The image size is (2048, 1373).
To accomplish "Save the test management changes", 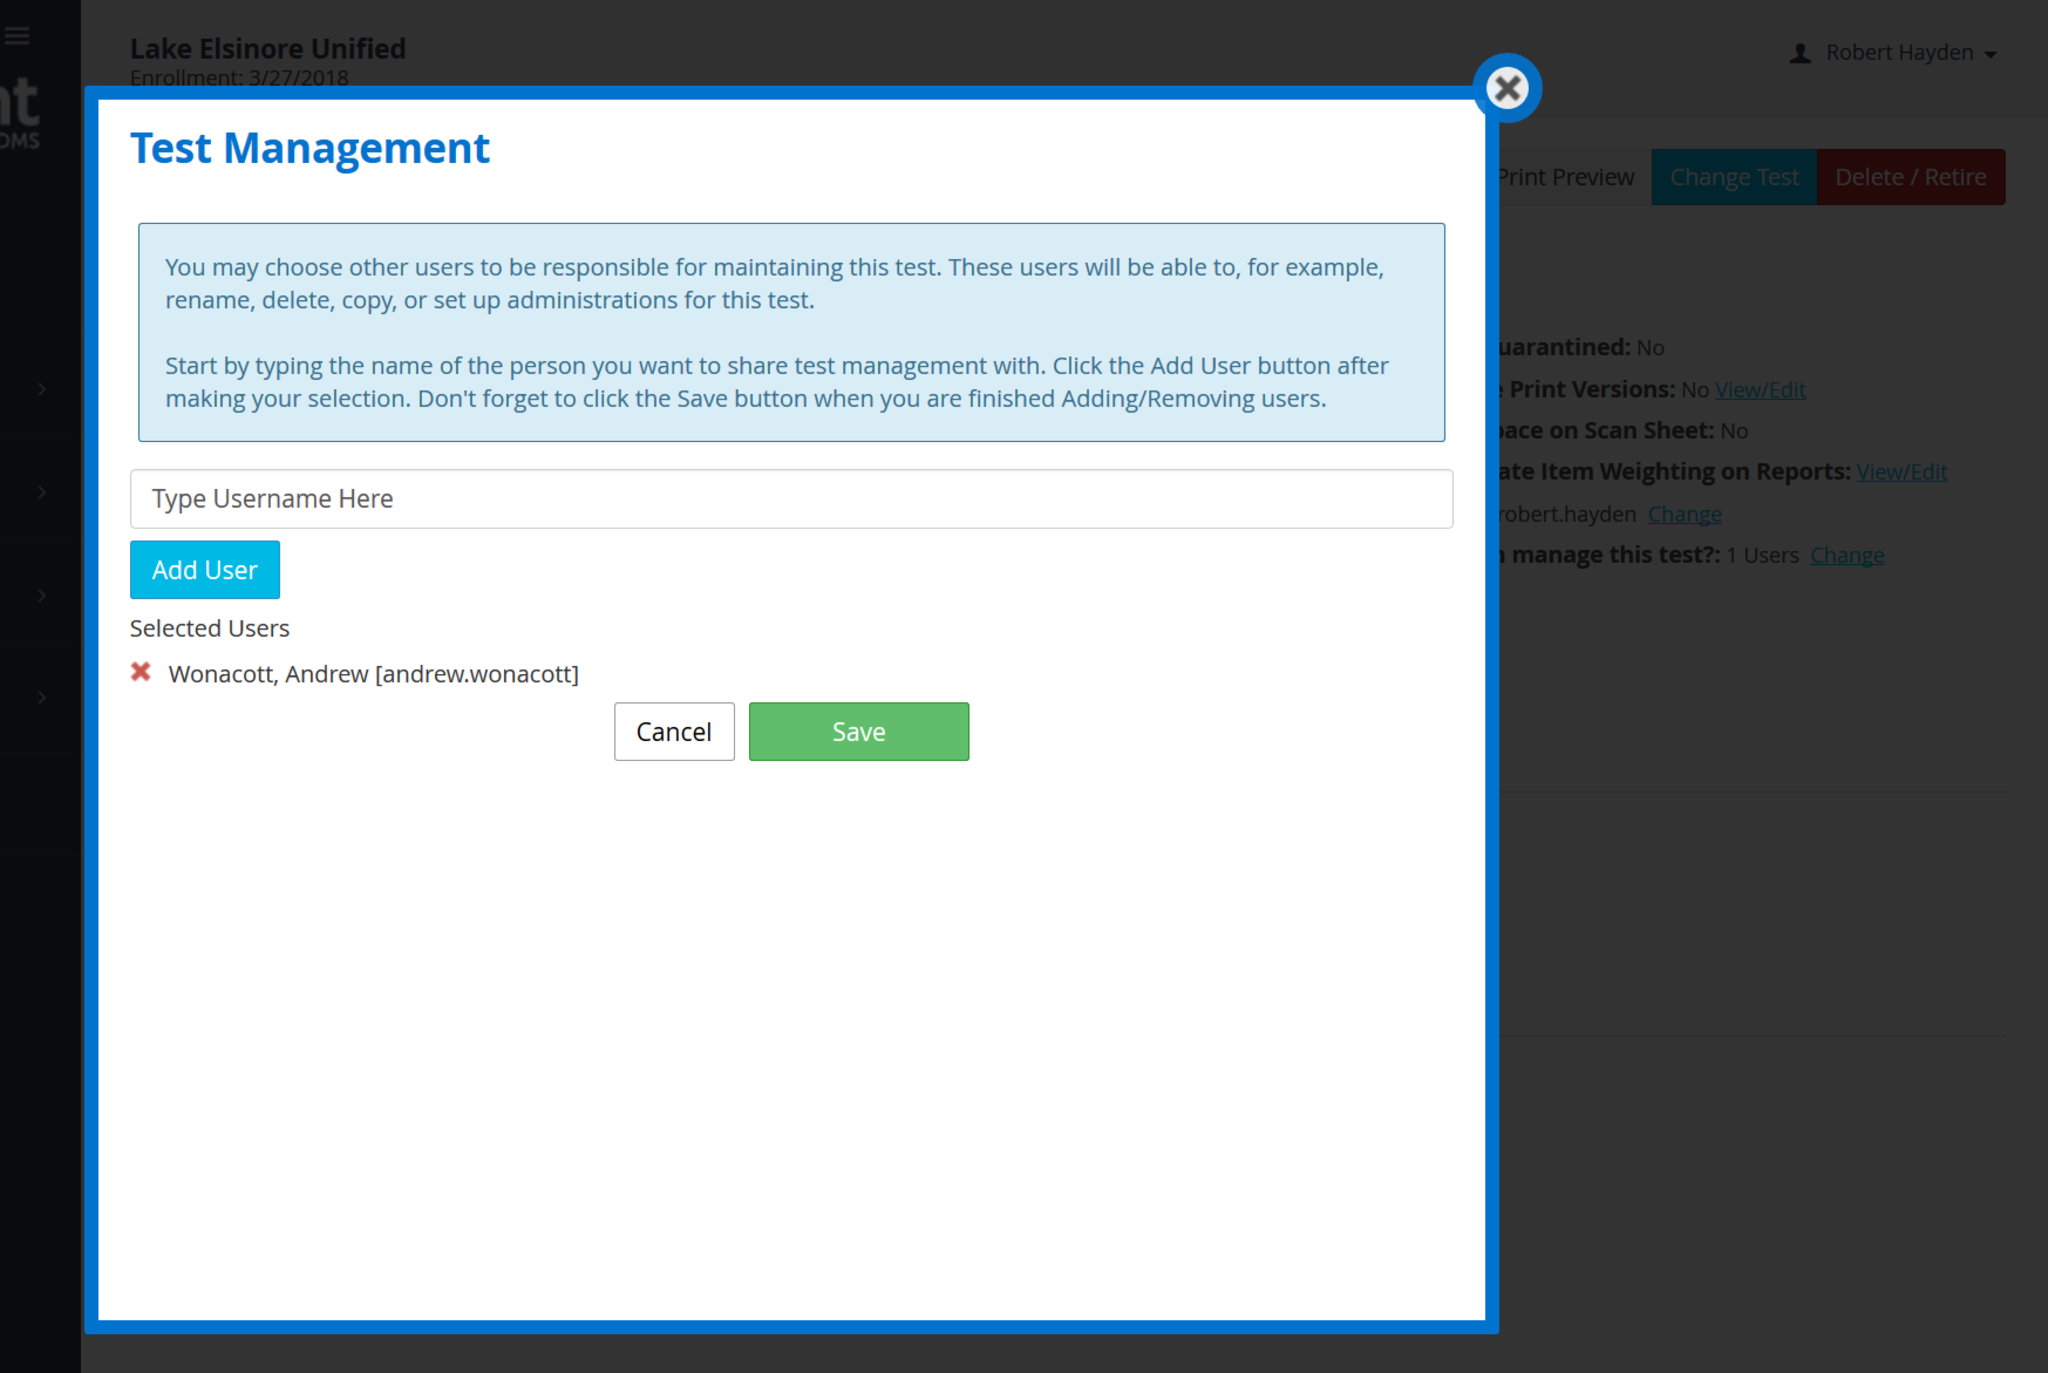I will click(x=858, y=732).
